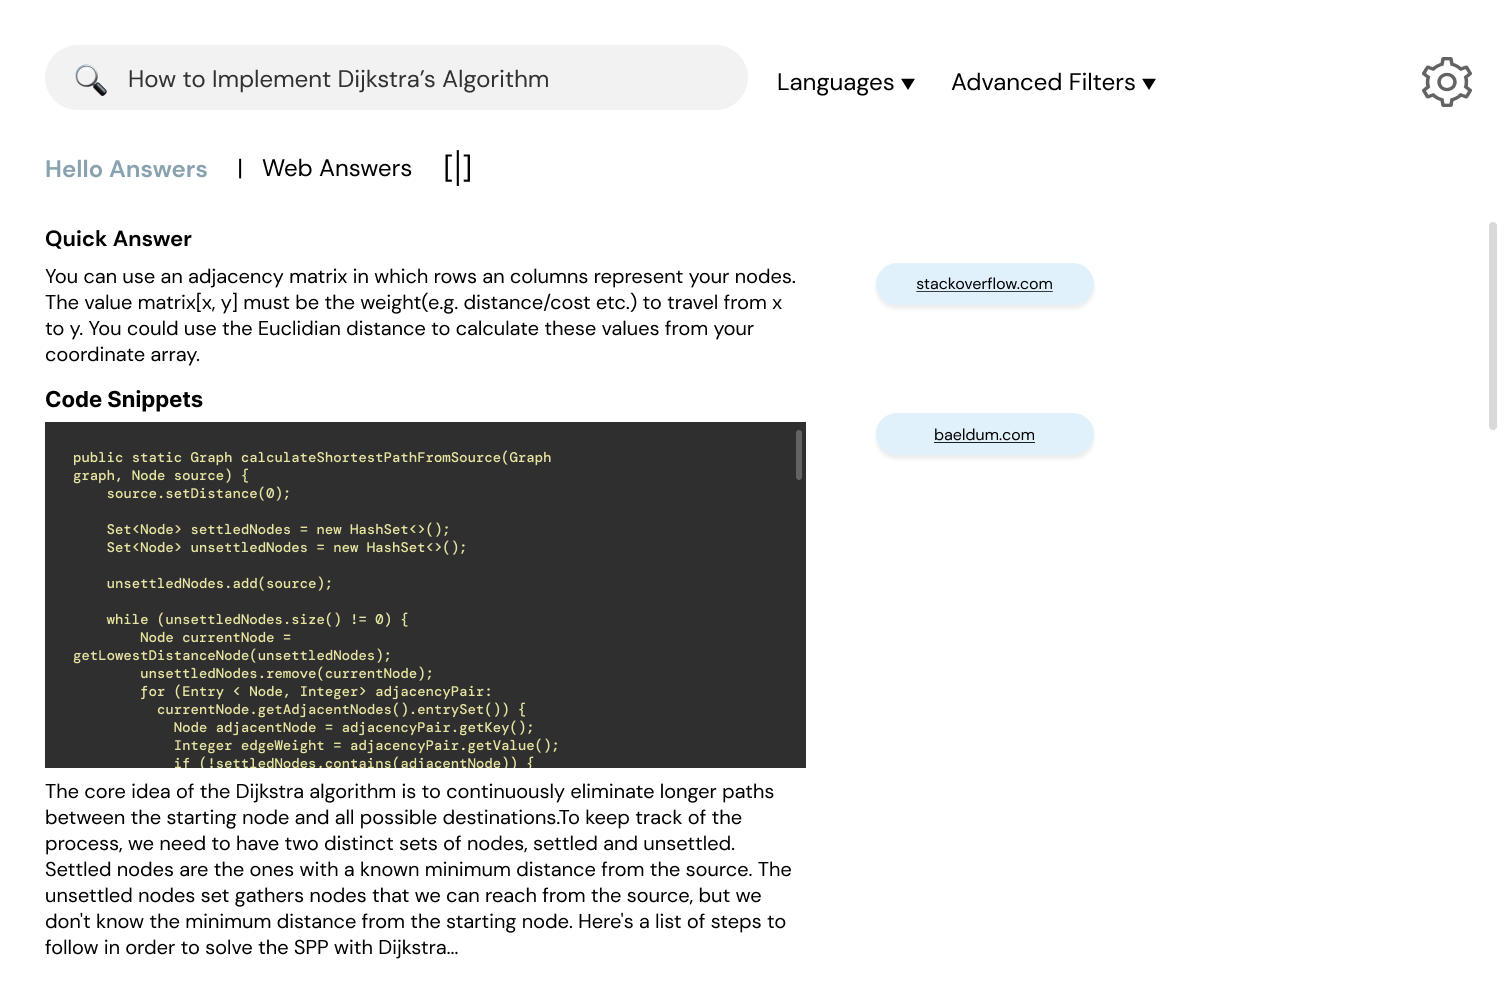Click the line starting 'while (unsettledNodes.size()'
Viewport: 1512px width, 982px height.
pyautogui.click(x=257, y=620)
